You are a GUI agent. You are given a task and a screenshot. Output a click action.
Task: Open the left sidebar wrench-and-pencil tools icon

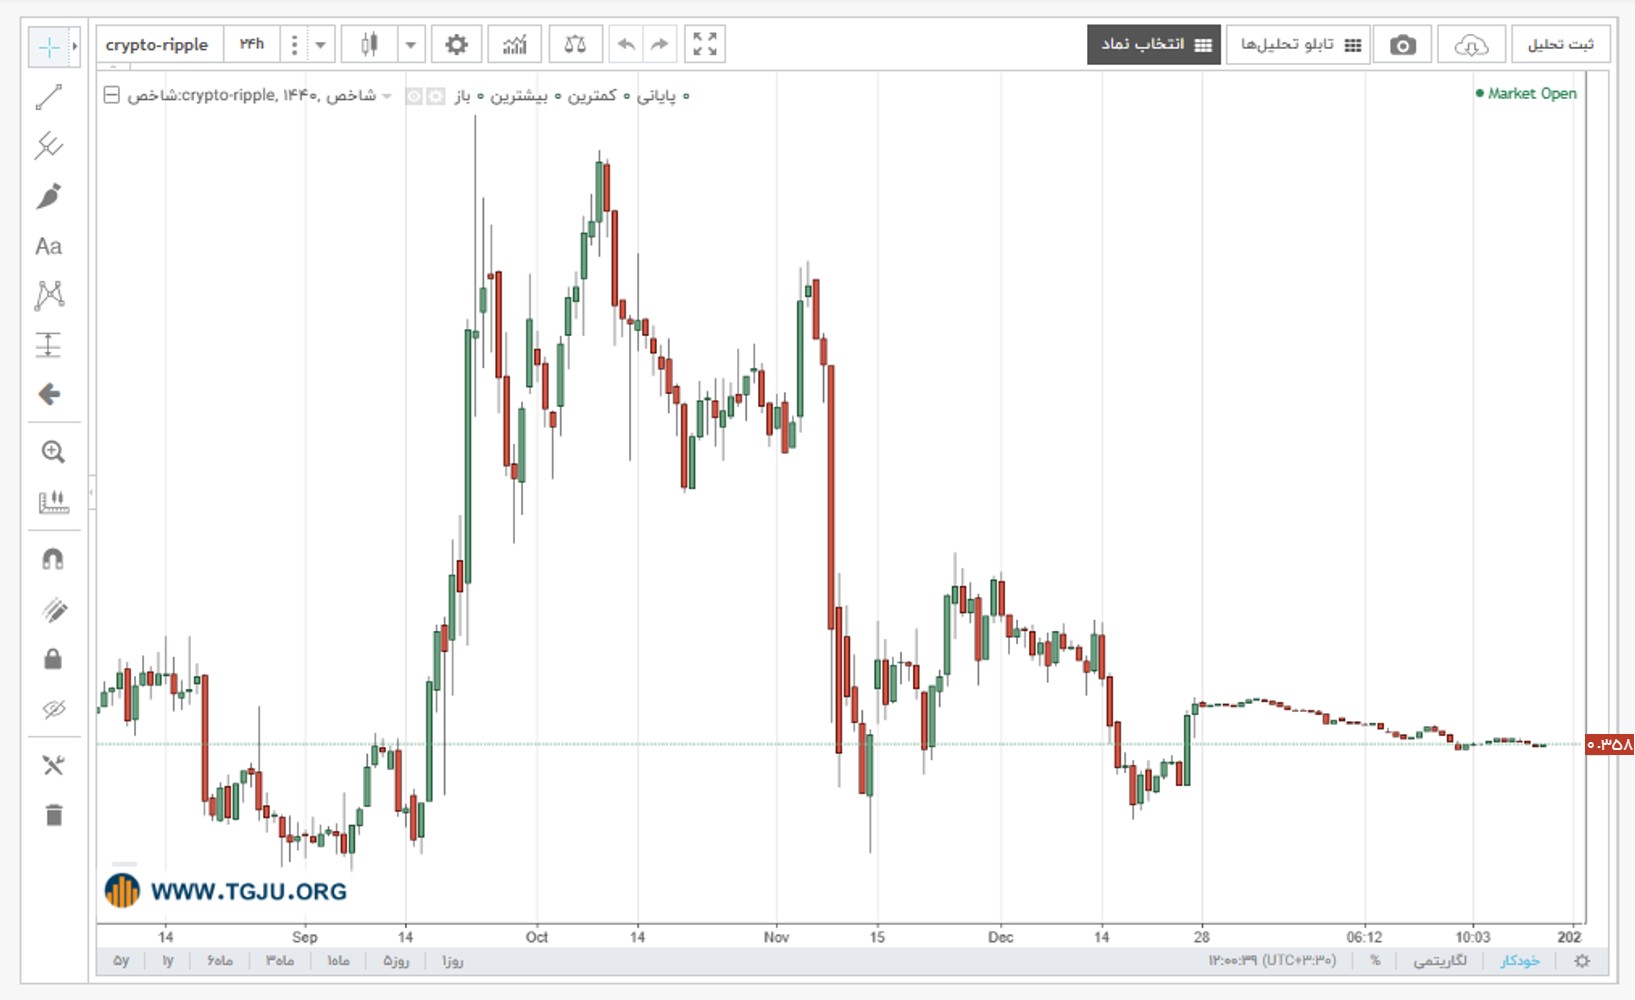(x=53, y=765)
